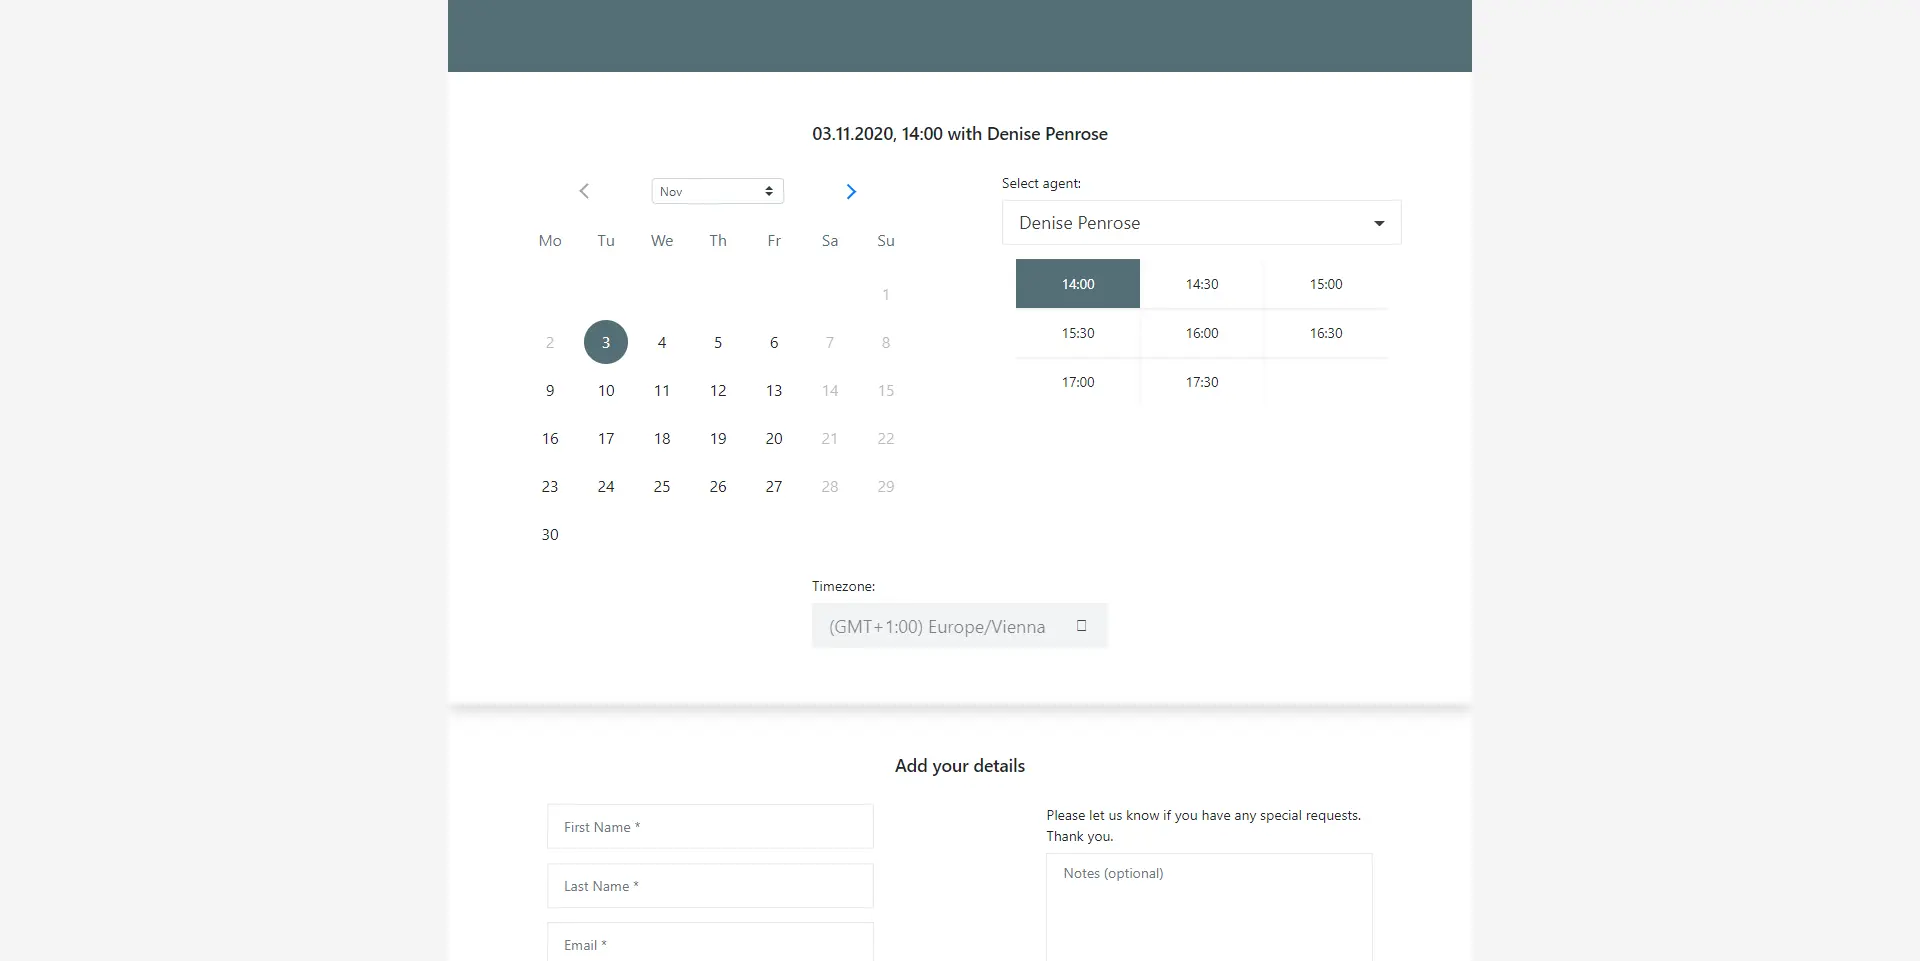The height and width of the screenshot is (961, 1920).
Task: Click the Notes (optional) text area
Action: 1209,907
